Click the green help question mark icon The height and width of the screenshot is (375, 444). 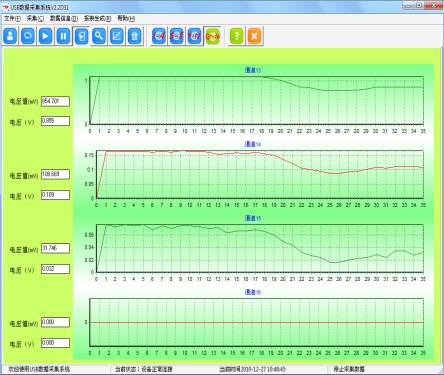[237, 36]
